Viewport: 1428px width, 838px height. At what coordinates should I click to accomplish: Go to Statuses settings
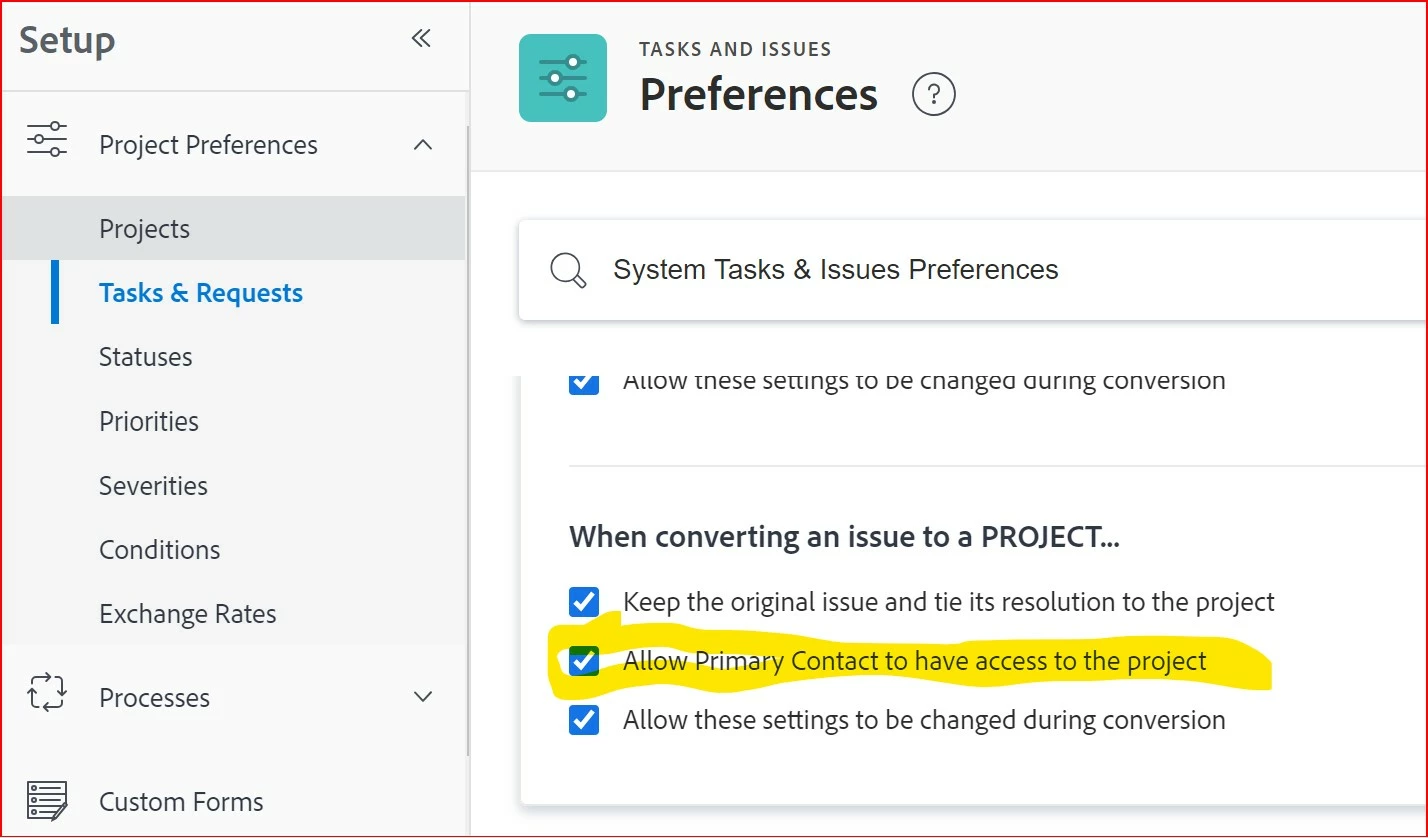pos(146,357)
